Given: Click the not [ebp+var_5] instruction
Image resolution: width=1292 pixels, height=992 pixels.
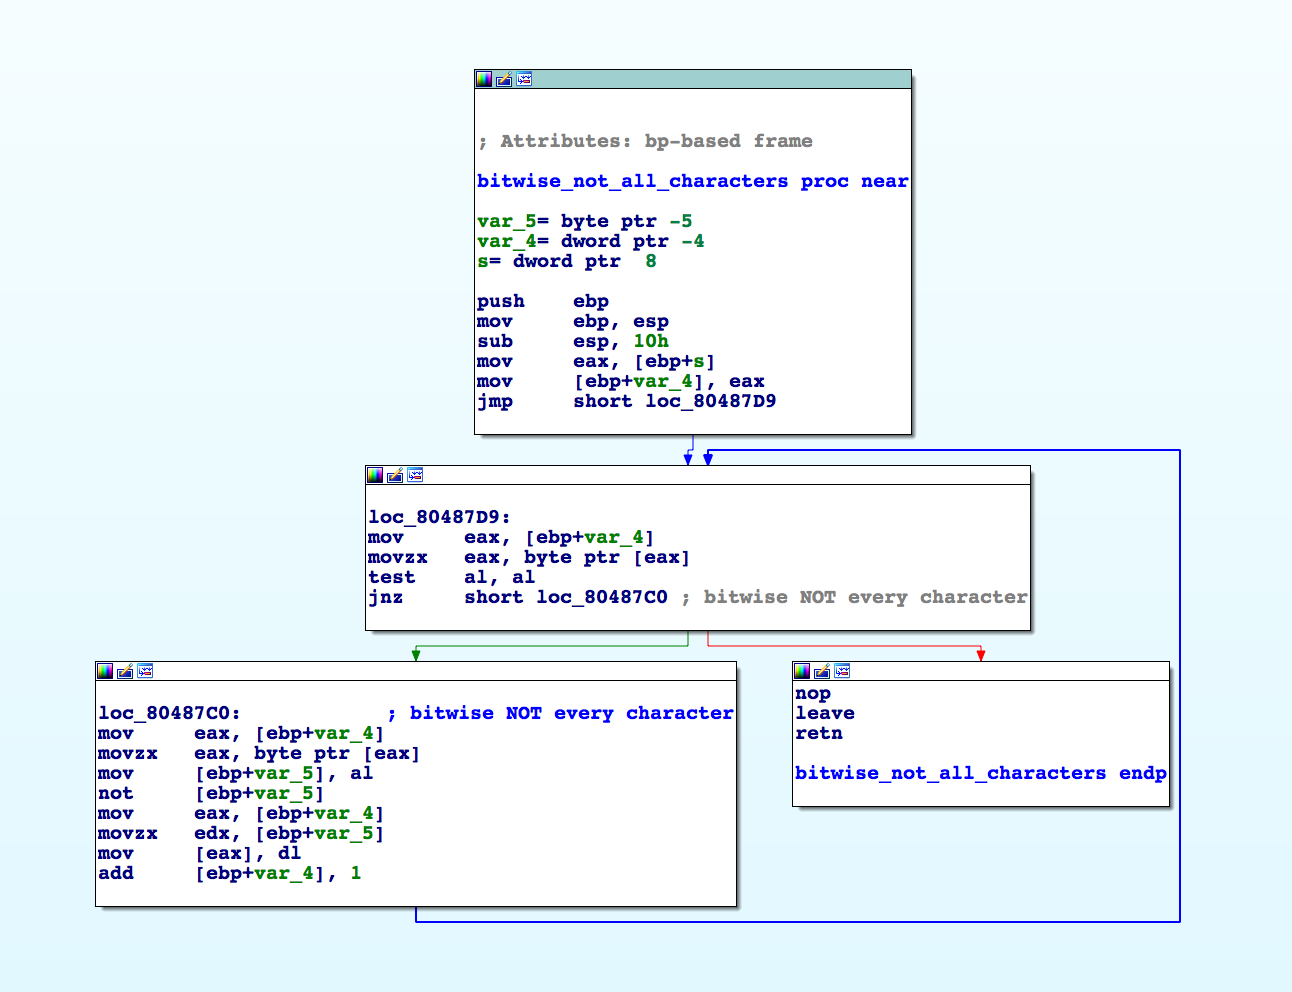Looking at the screenshot, I should point(210,793).
